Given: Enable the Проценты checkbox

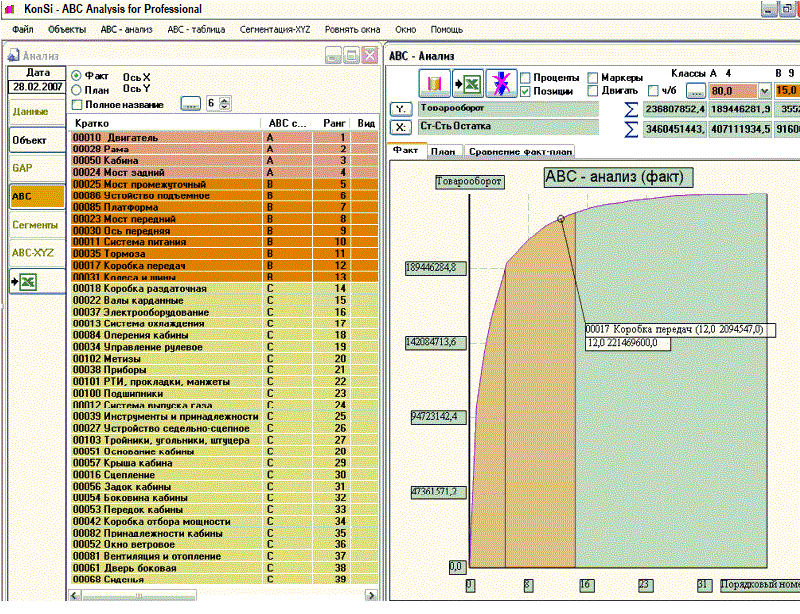Looking at the screenshot, I should click(526, 77).
